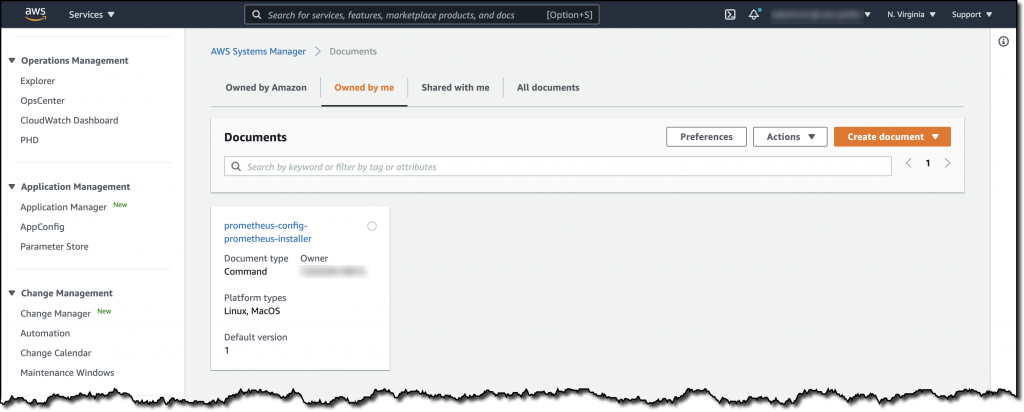This screenshot has width=1024, height=412.
Task: Open Maintenance Windows in sidebar
Action: [x=67, y=373]
